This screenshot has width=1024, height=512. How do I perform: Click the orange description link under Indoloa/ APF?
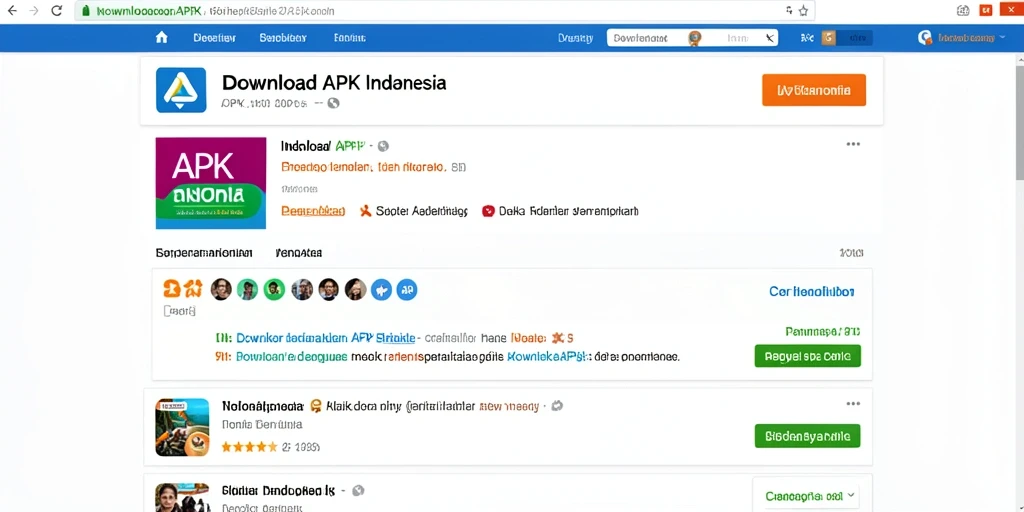[x=364, y=167]
